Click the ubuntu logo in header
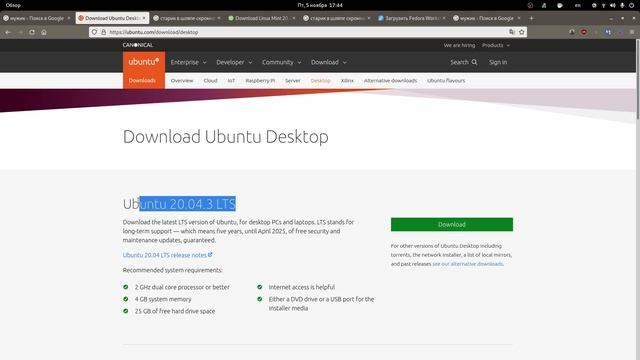This screenshot has width=640, height=360. (x=144, y=62)
